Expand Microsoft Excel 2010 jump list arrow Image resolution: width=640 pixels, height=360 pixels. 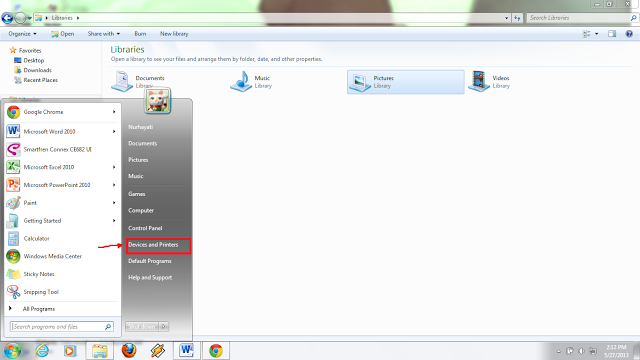pyautogui.click(x=114, y=167)
